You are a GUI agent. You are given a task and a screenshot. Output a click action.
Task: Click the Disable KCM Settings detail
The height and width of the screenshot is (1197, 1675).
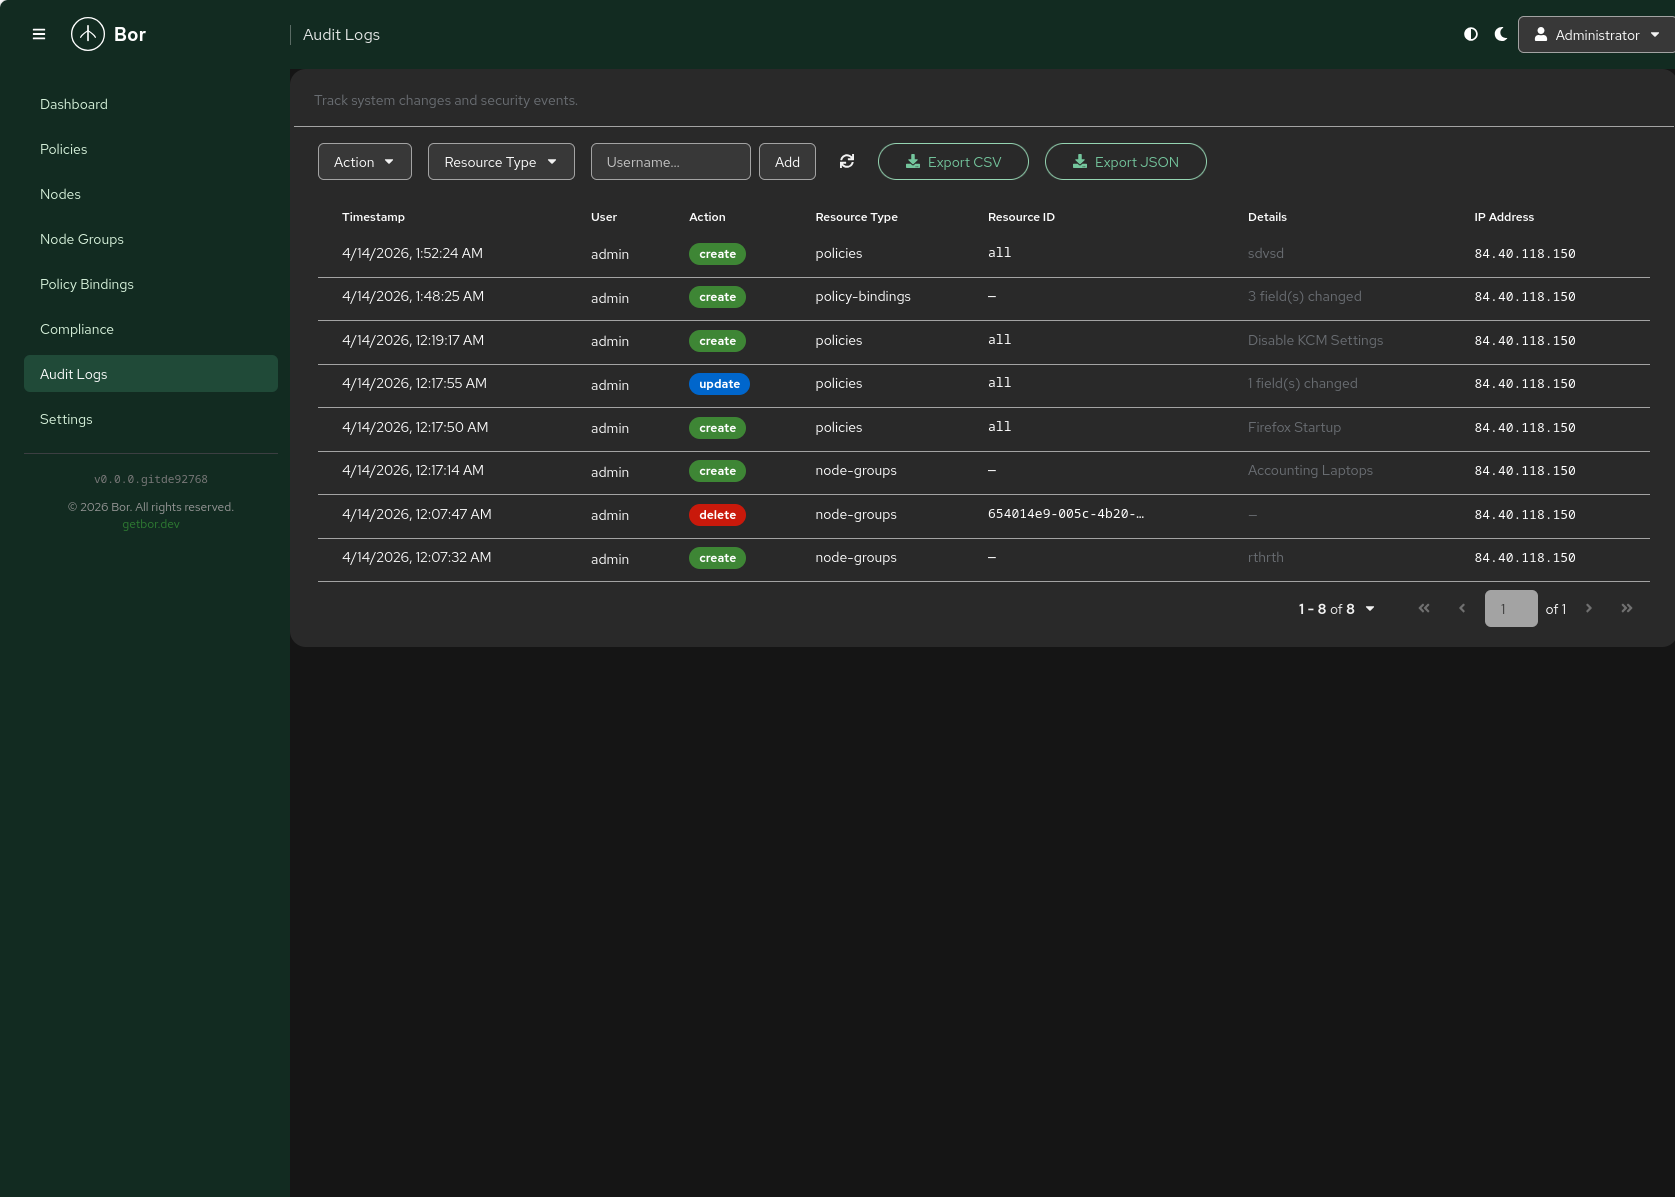coord(1315,340)
